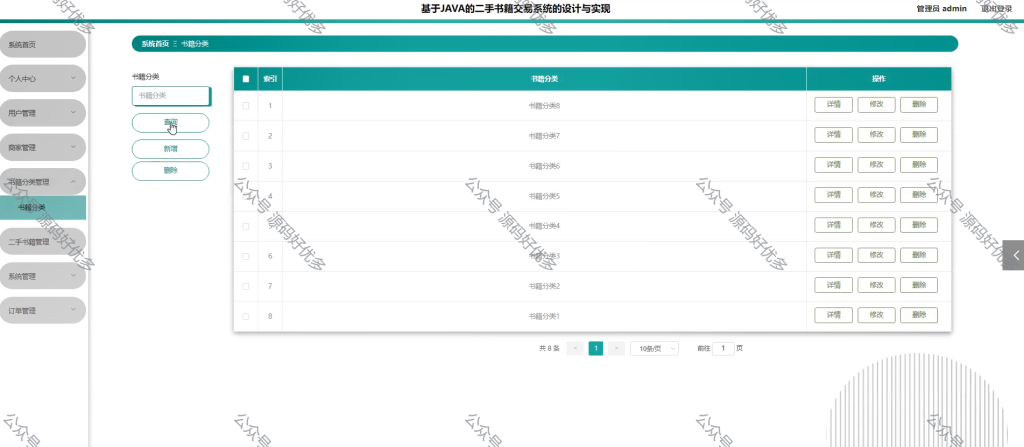The height and width of the screenshot is (447, 1024).
Task: Focus the 书籍分类 search input field
Action: point(171,96)
